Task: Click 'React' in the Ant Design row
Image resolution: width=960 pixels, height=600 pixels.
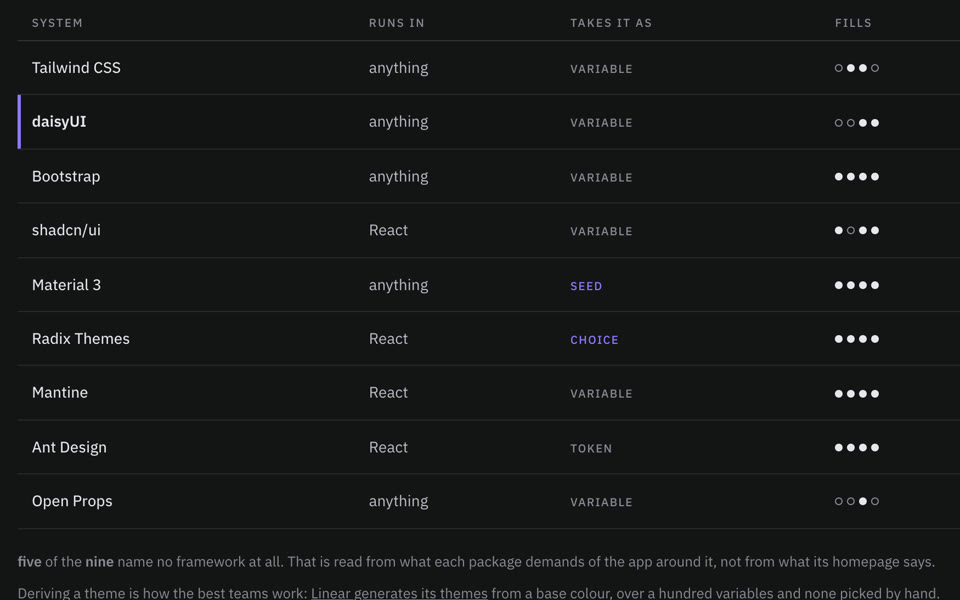Action: (x=388, y=447)
